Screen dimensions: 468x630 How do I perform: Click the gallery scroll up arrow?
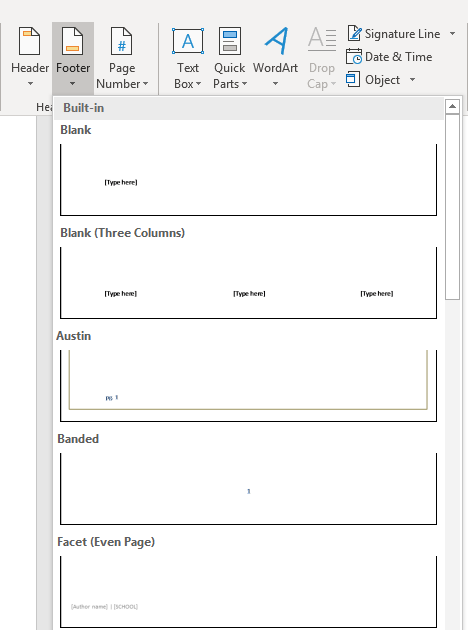(452, 106)
